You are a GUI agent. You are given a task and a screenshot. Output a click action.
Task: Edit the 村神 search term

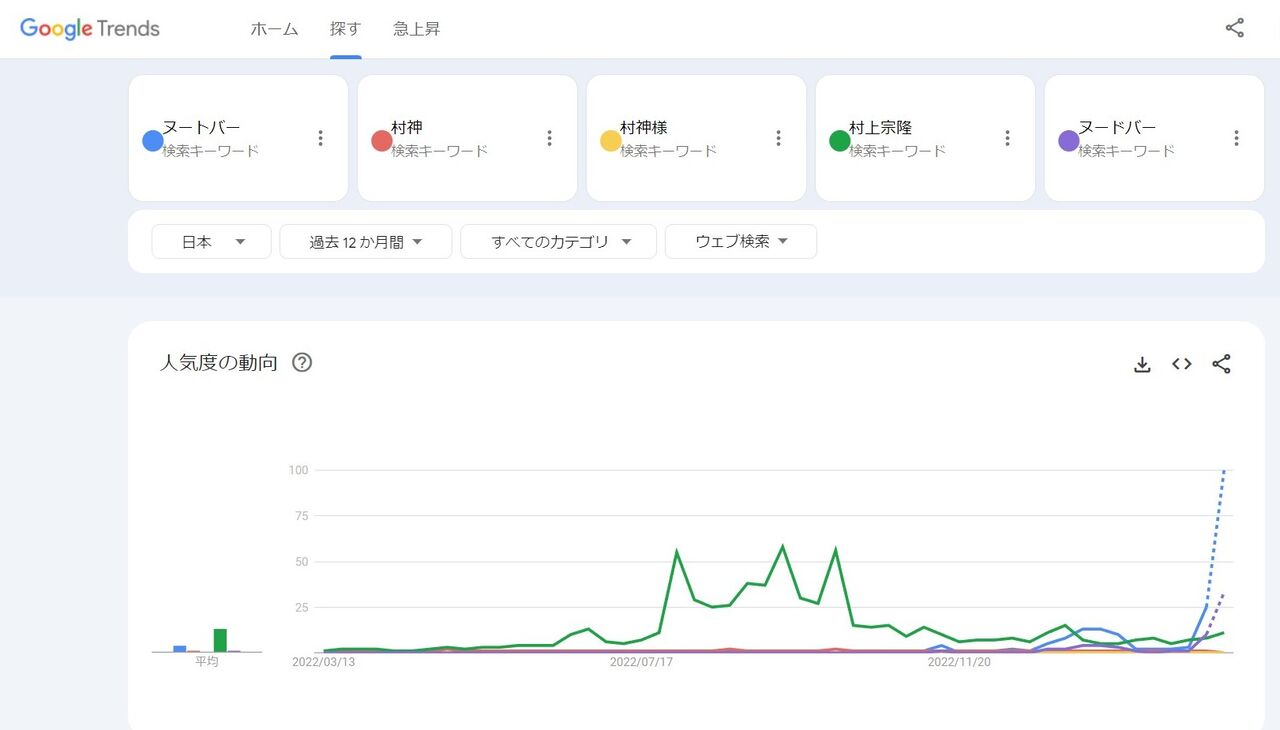pyautogui.click(x=407, y=128)
